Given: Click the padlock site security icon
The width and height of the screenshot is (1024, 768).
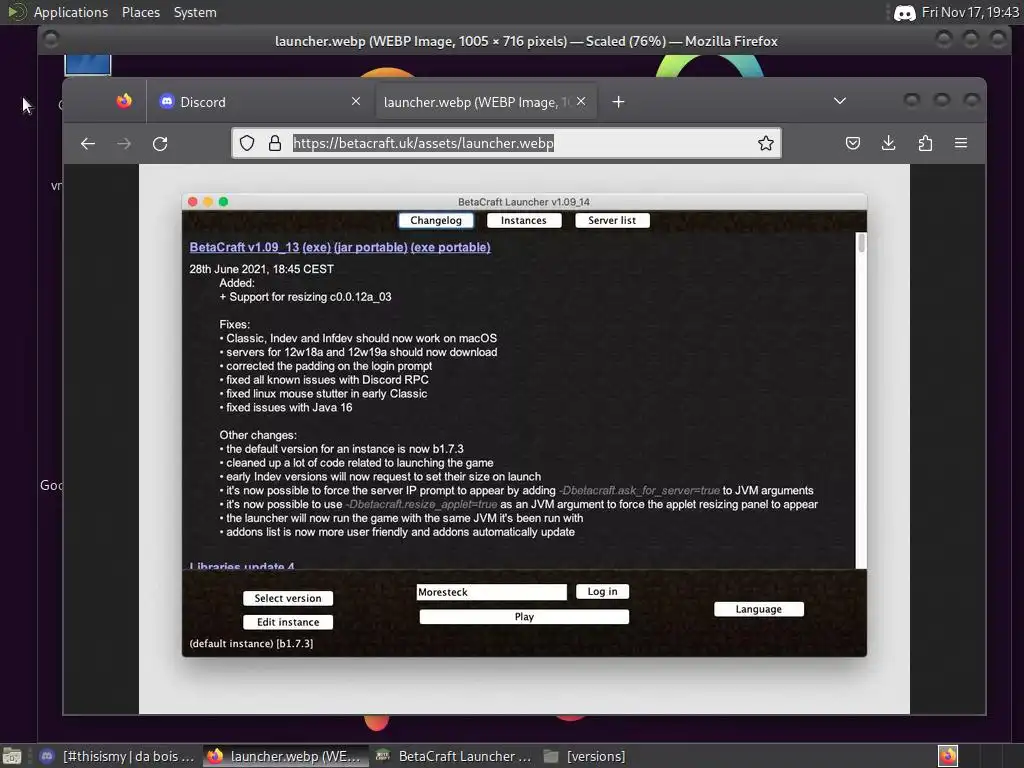Looking at the screenshot, I should pos(275,143).
